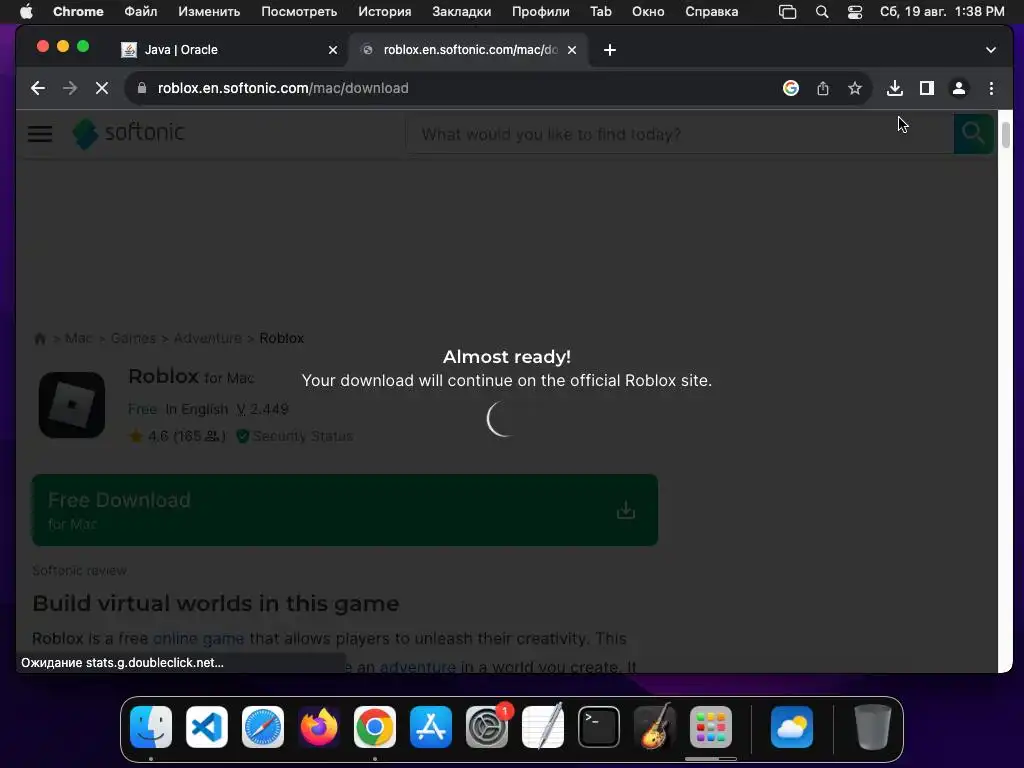Close the softonic Roblox tab
This screenshot has width=1024, height=768.
pyautogui.click(x=572, y=50)
